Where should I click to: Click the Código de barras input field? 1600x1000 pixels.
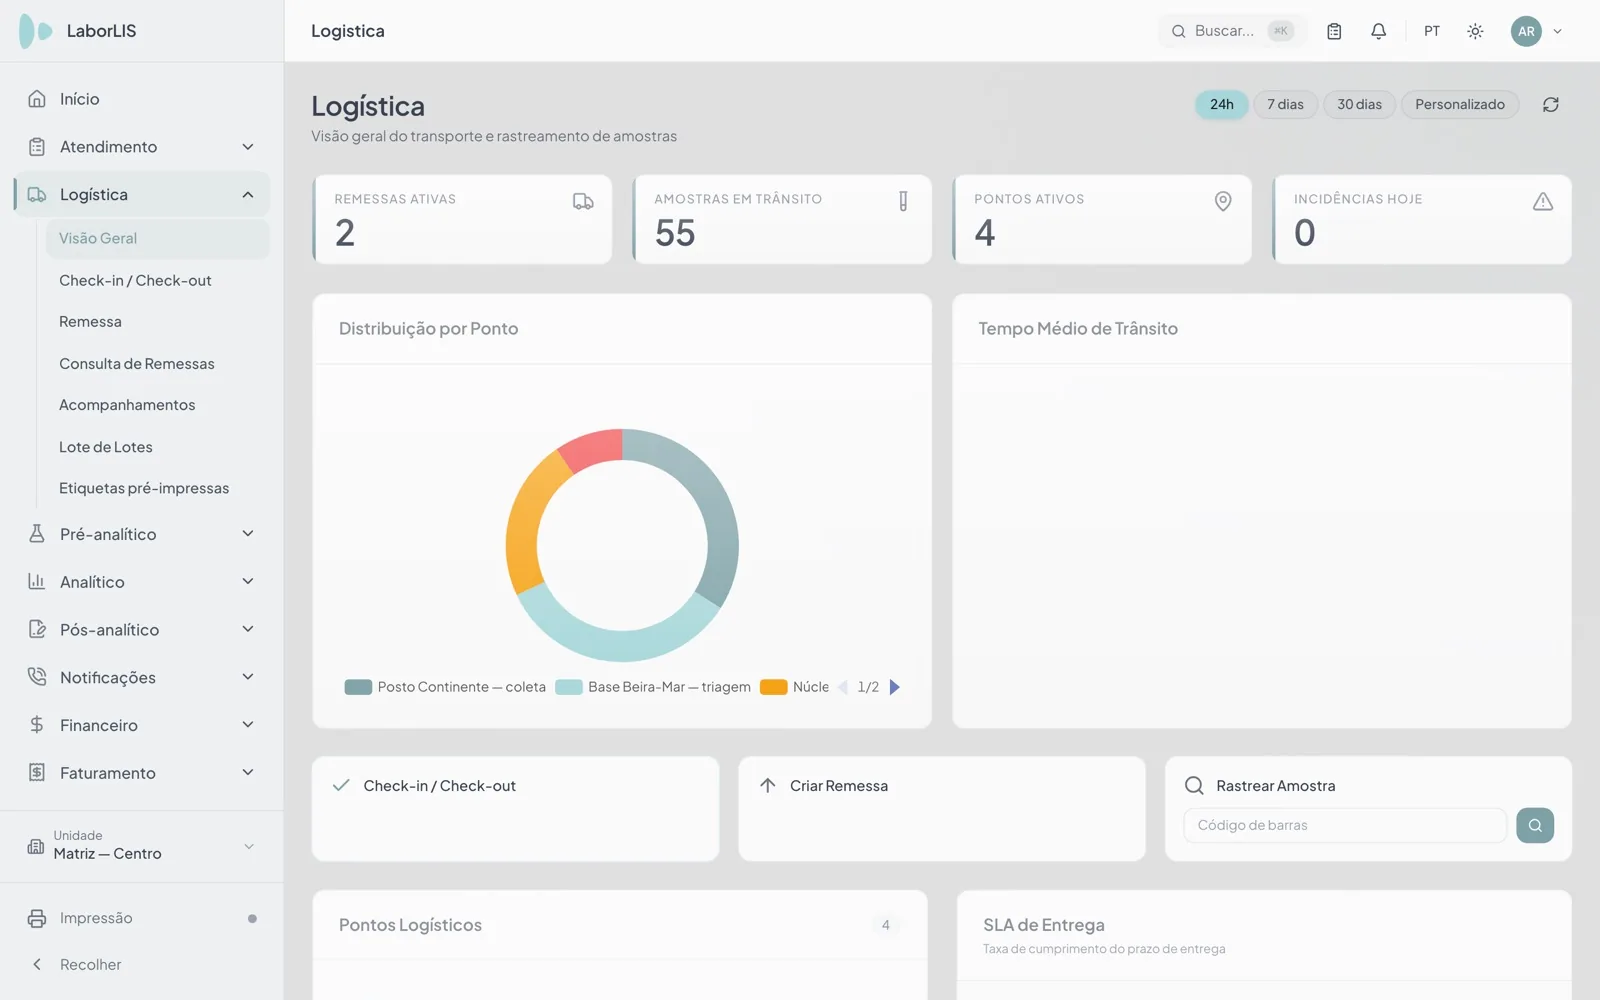1345,825
